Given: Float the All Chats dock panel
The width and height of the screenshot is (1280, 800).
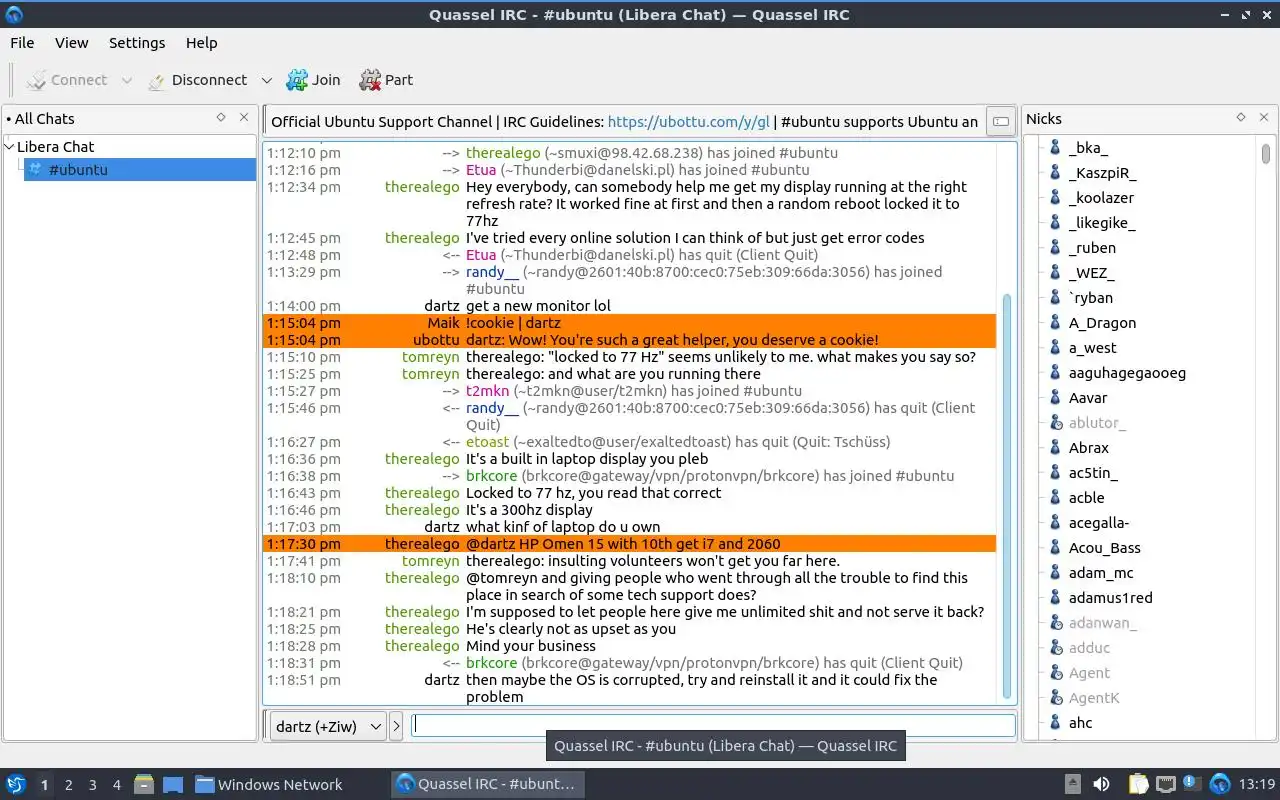Looking at the screenshot, I should 221,117.
